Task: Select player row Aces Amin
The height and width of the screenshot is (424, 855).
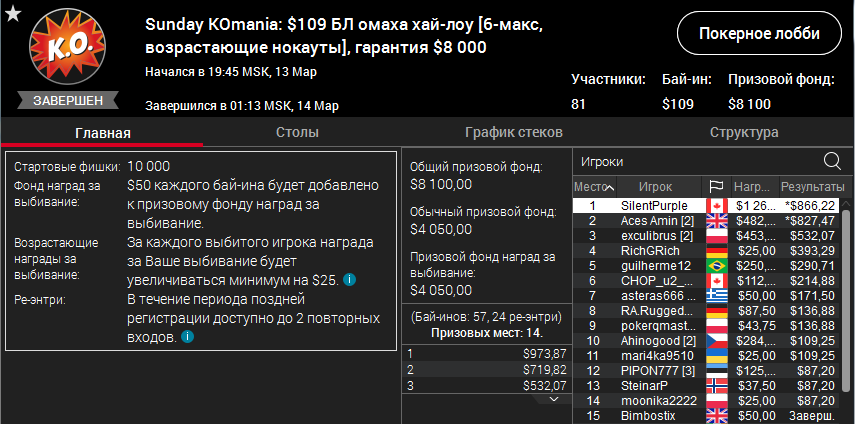Action: (x=657, y=220)
